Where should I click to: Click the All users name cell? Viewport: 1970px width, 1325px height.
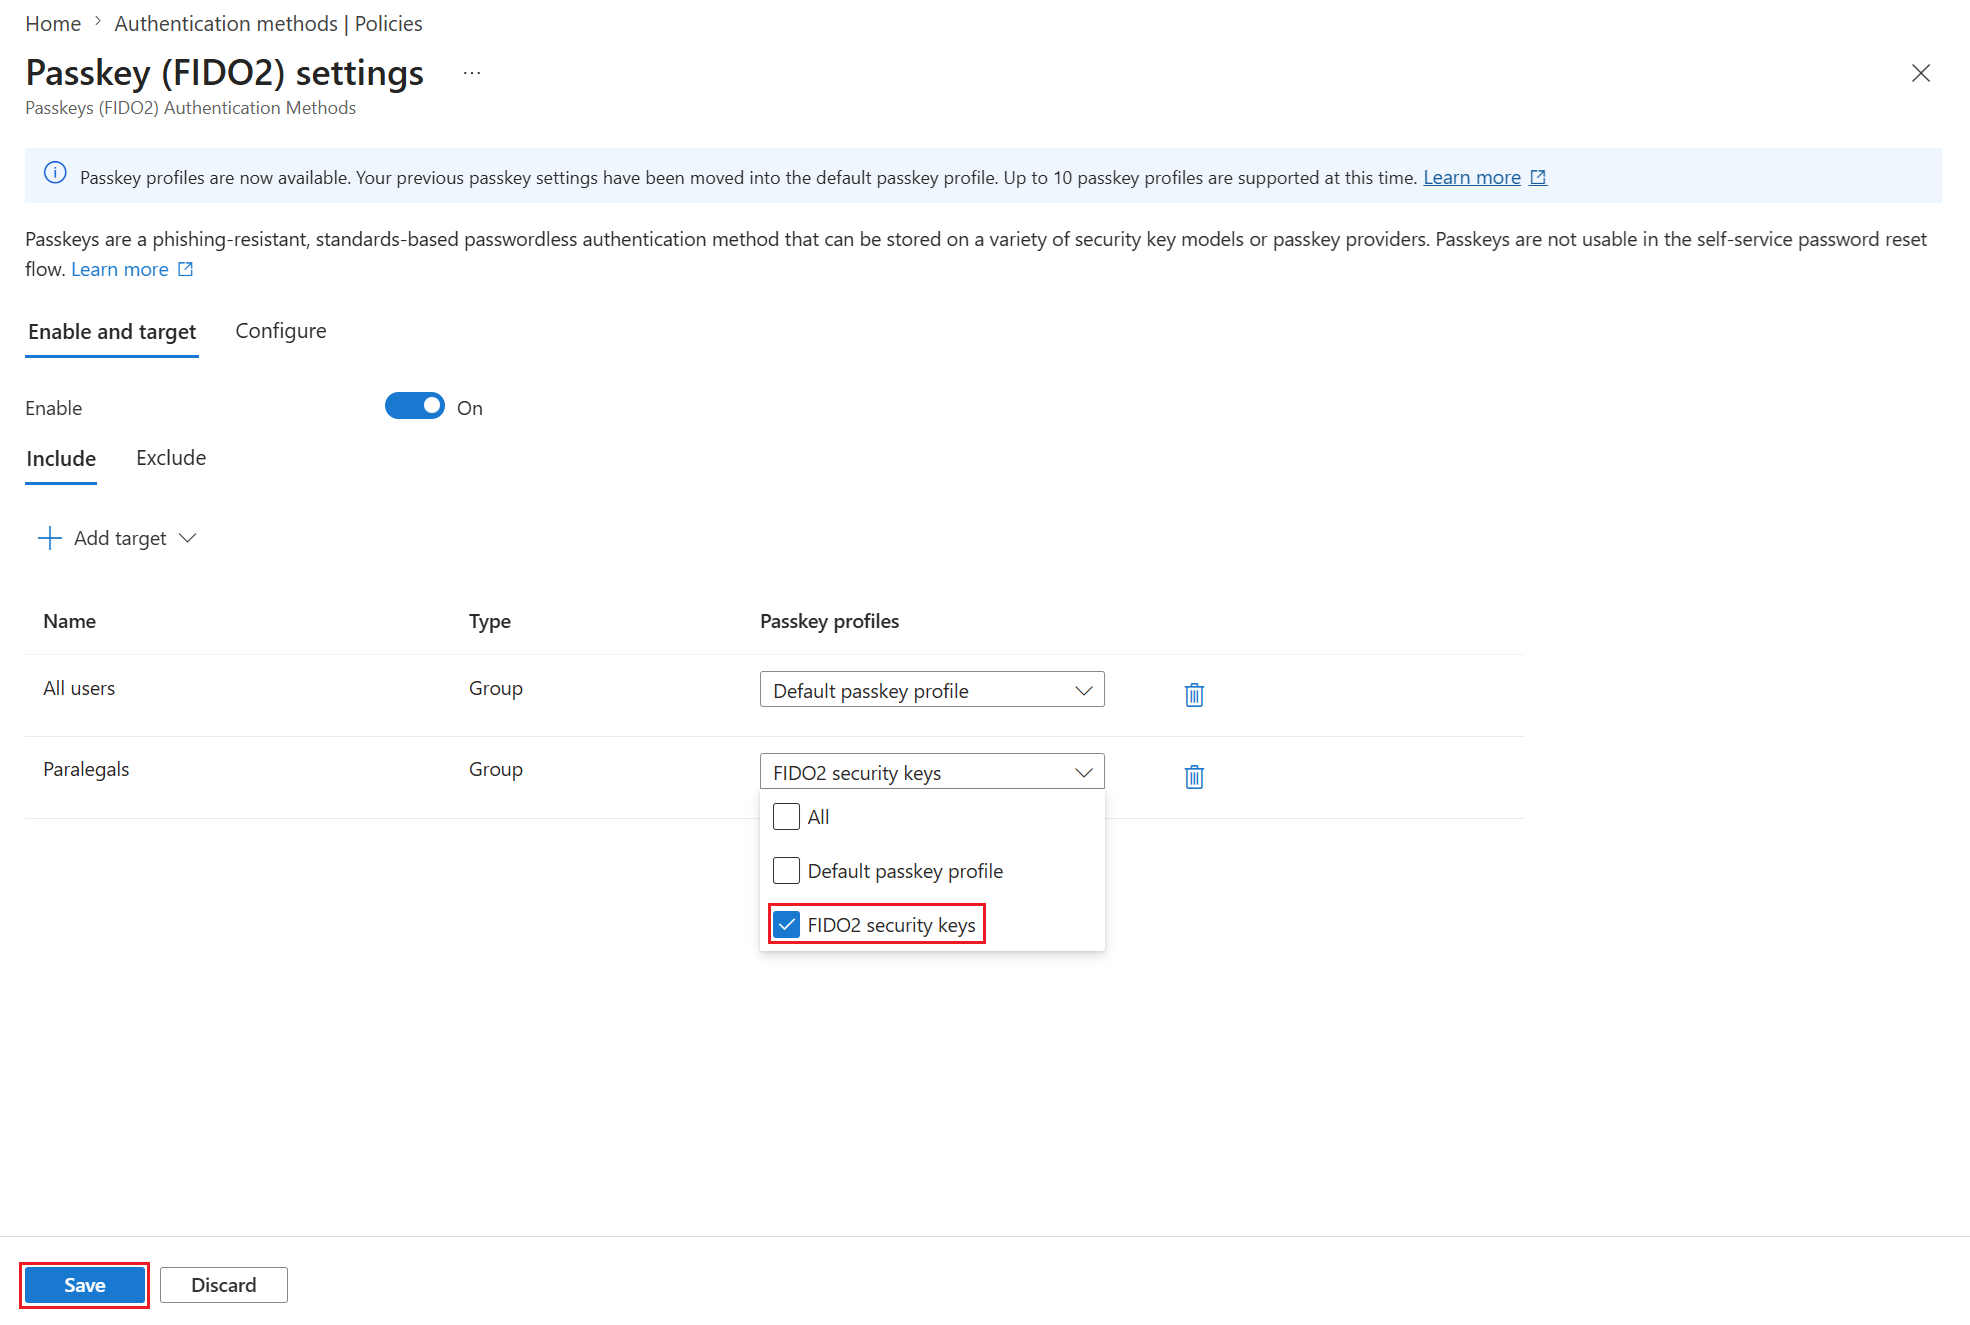(79, 688)
